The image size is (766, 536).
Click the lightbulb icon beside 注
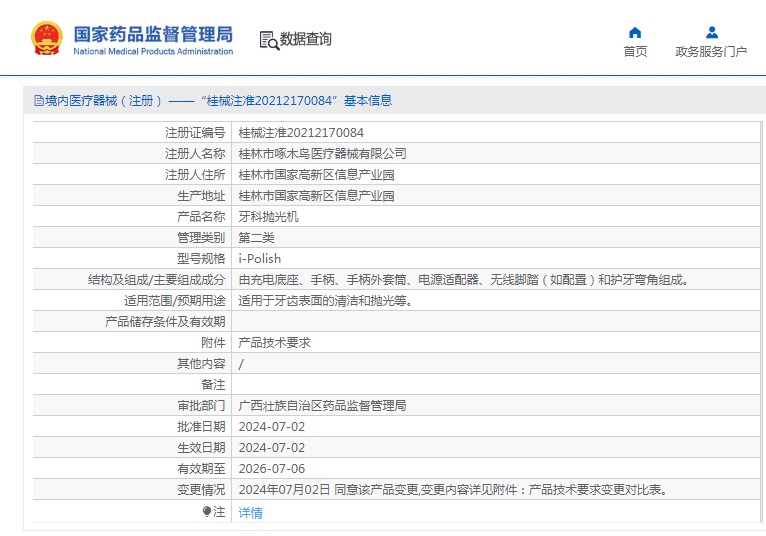207,512
